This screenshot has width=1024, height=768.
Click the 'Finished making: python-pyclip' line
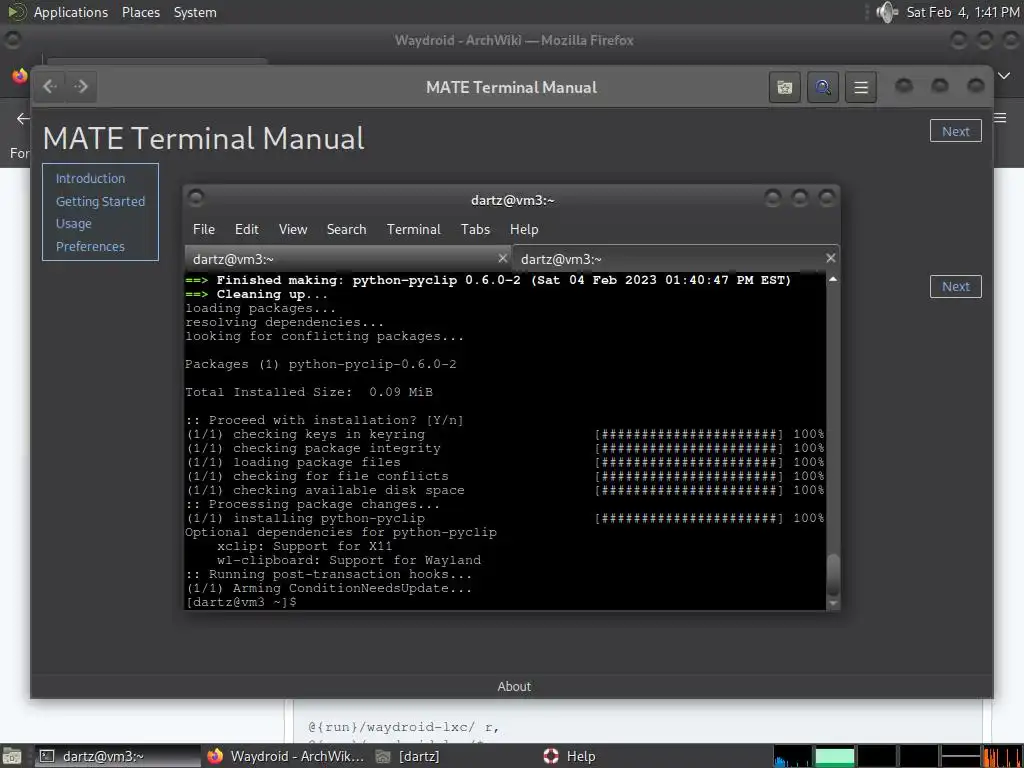[x=488, y=280]
